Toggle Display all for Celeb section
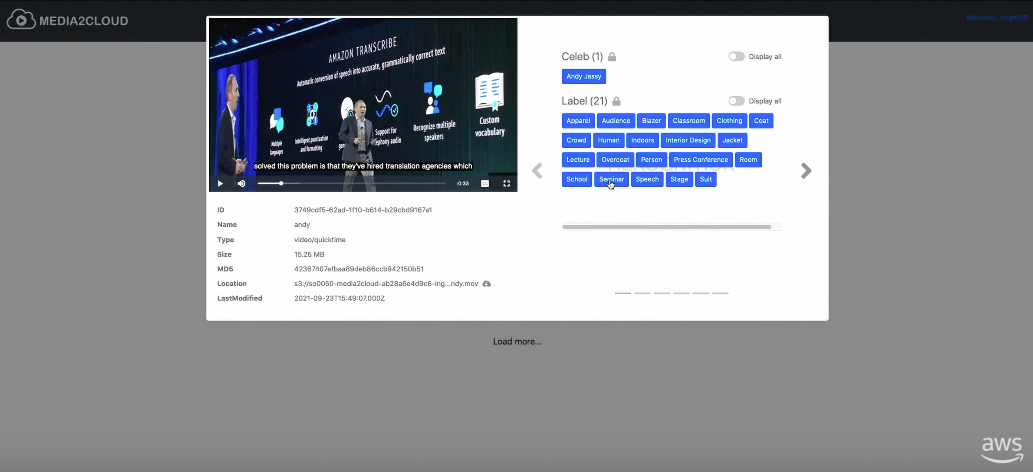This screenshot has height=472, width=1033. coord(736,57)
